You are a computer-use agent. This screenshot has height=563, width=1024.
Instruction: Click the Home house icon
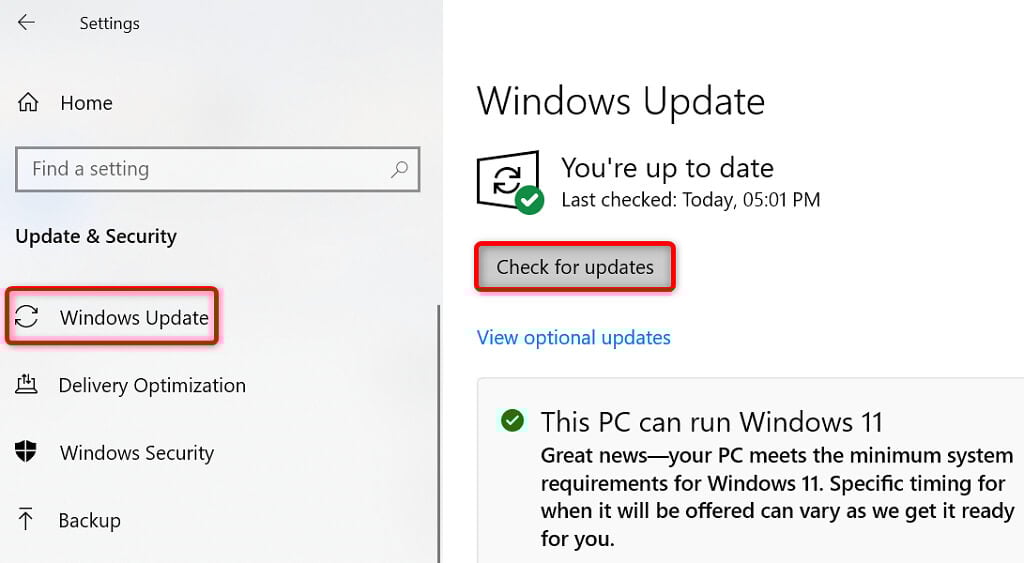pyautogui.click(x=28, y=103)
